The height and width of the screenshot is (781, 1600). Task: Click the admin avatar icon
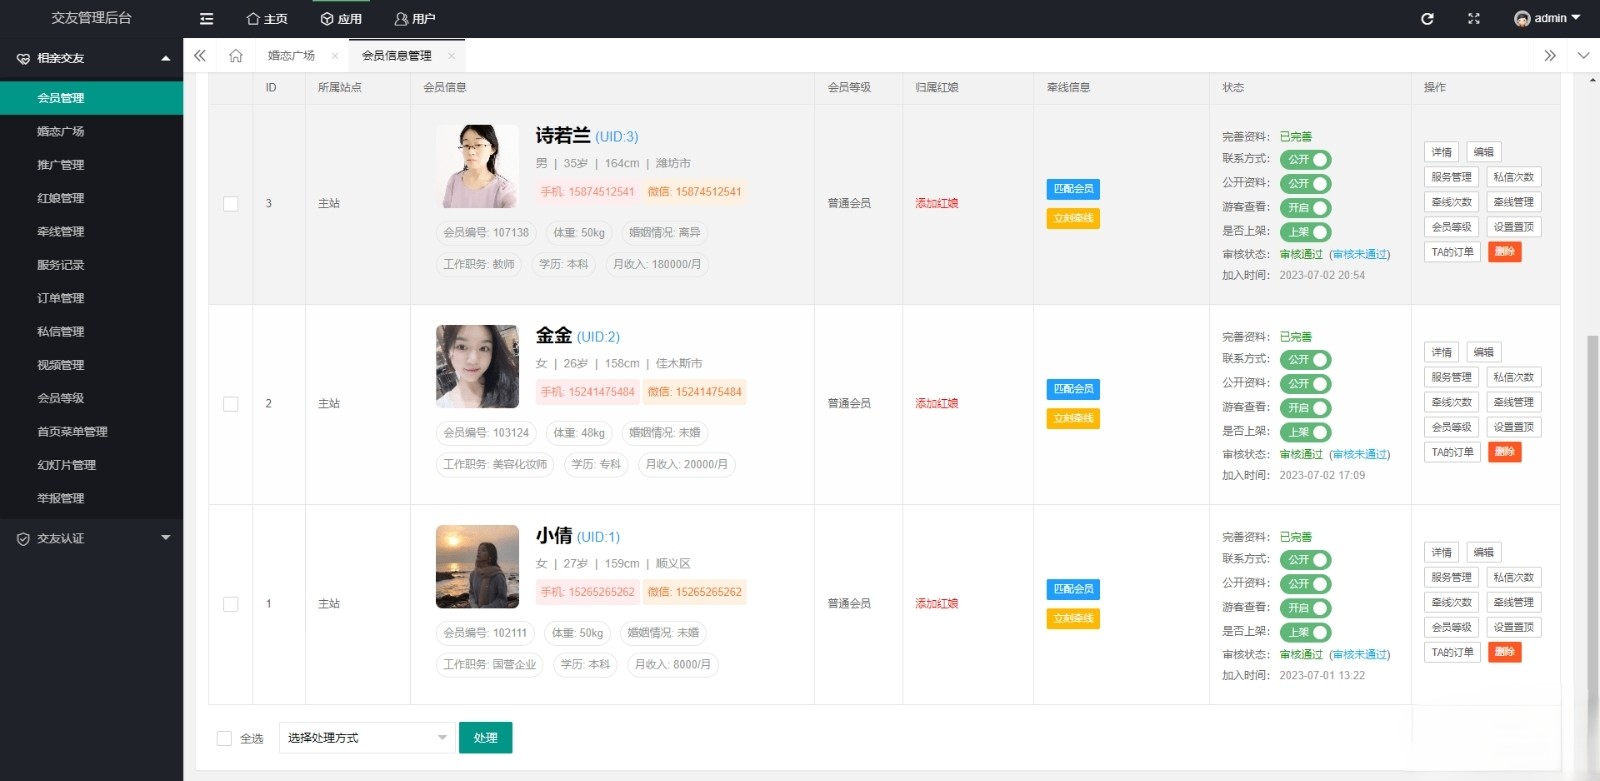pyautogui.click(x=1522, y=19)
